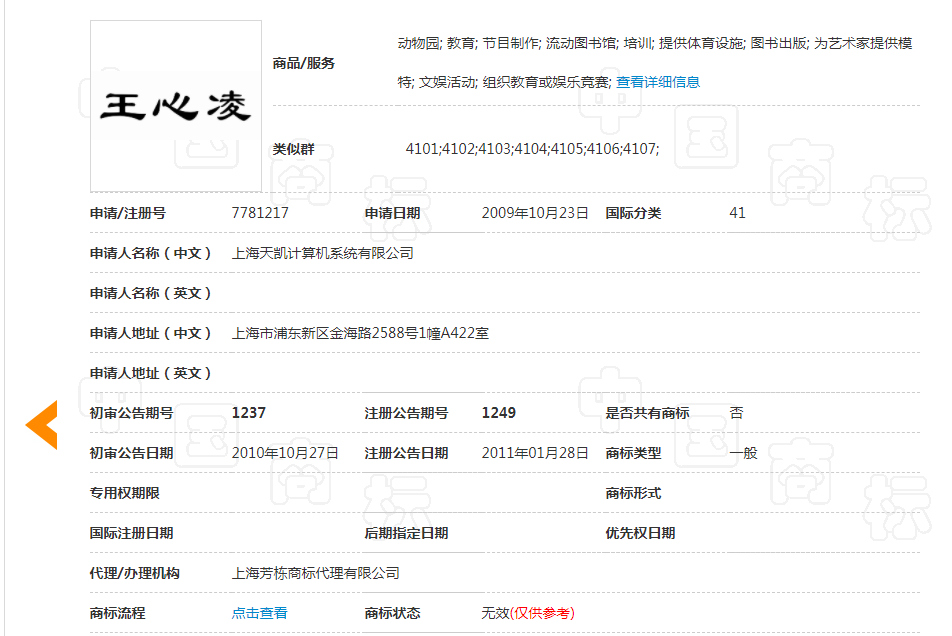
Task: Select similar group codes 4101;4102;4103...
Action: [x=458, y=149]
